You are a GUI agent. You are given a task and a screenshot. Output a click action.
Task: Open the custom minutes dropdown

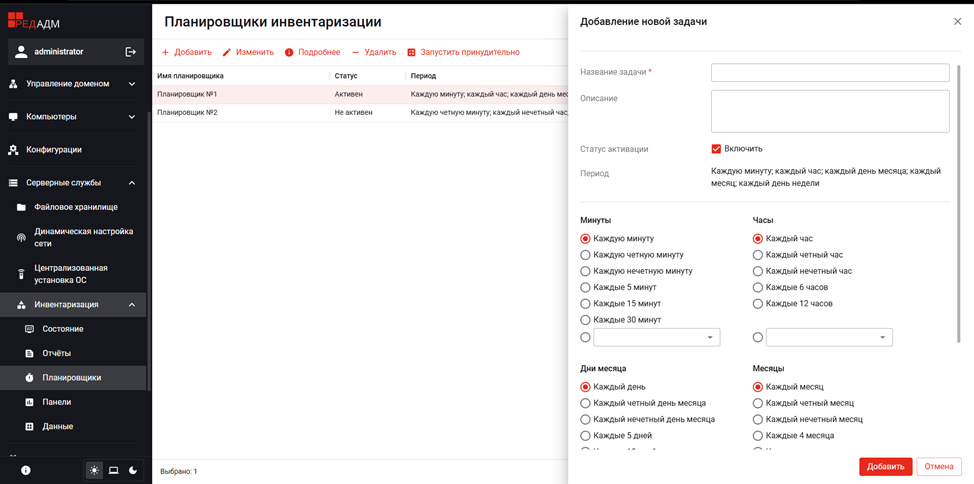coord(656,338)
